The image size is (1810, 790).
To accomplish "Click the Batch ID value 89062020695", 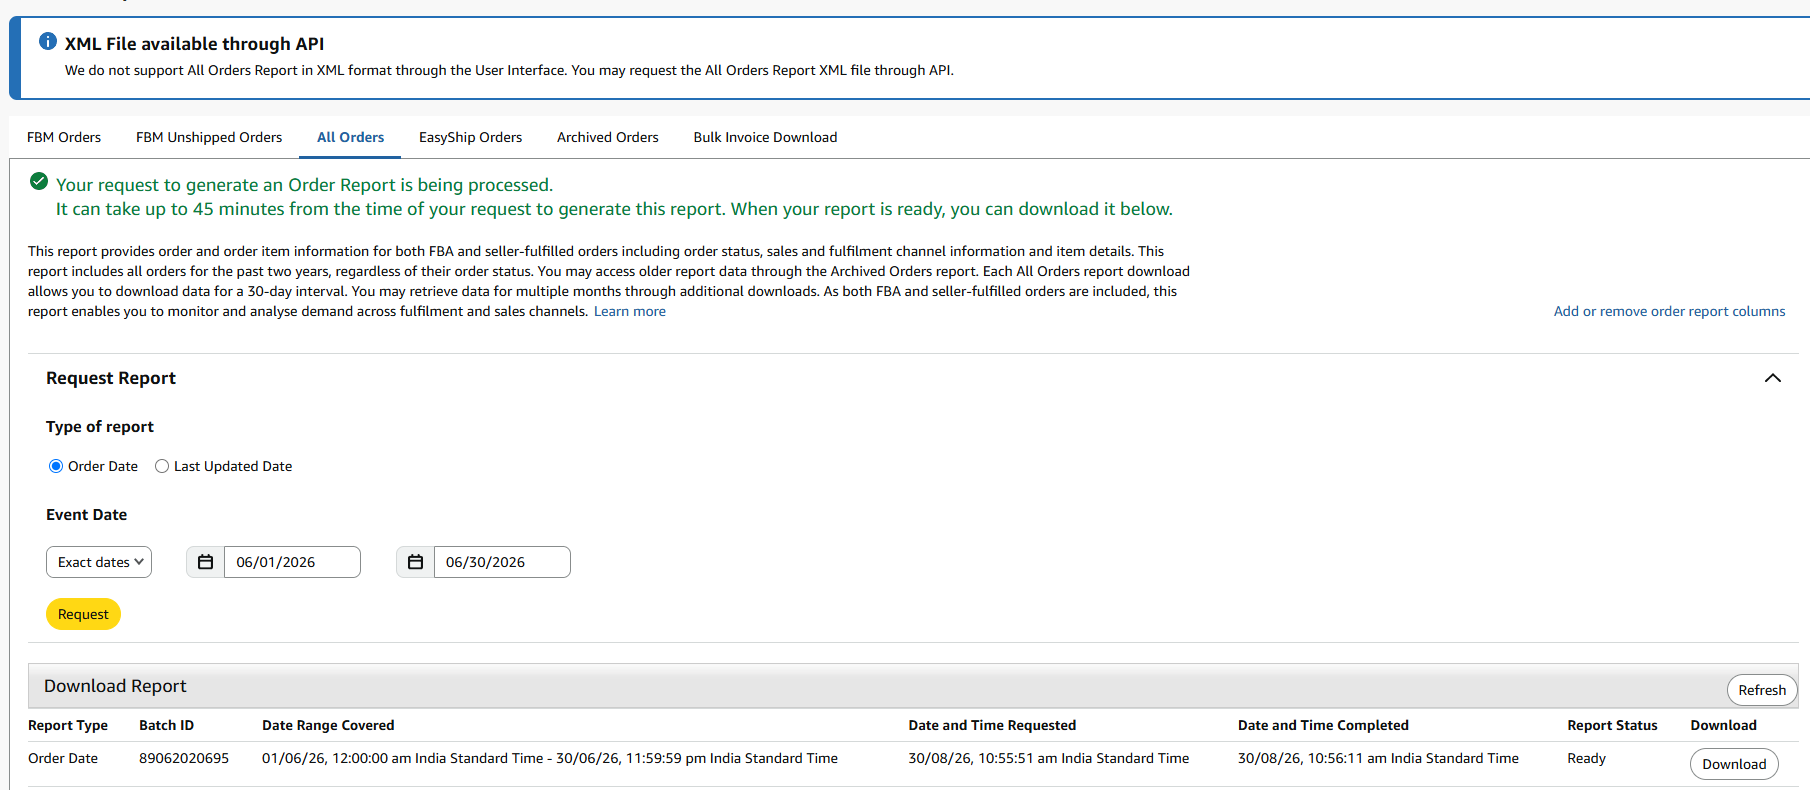I will 184,758.
